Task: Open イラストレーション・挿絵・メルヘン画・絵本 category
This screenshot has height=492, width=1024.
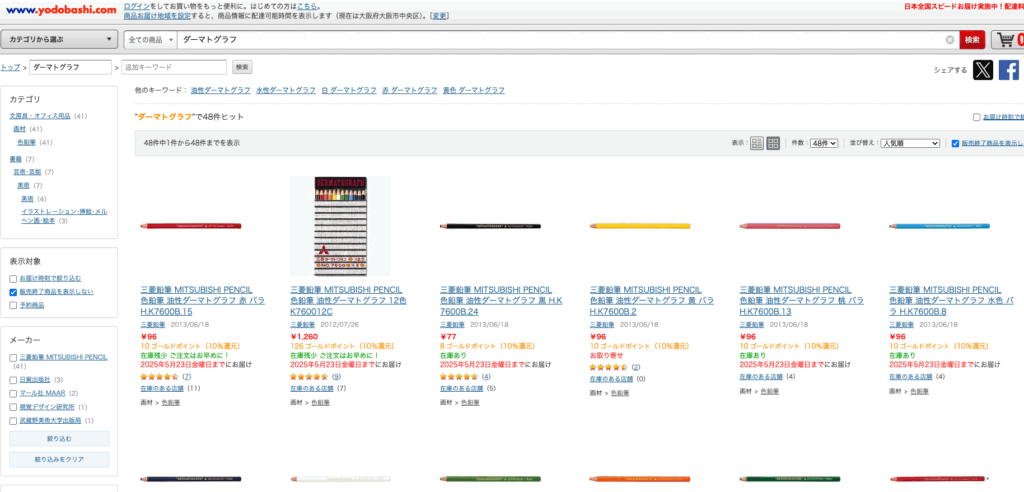Action: pos(64,216)
